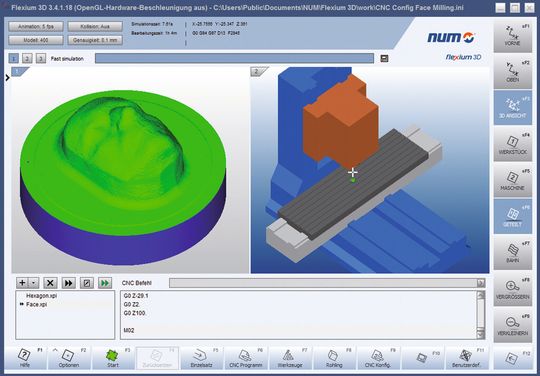Viewport: 540px width, 376px height.
Task: Select the M02 code line
Action: click(x=129, y=330)
